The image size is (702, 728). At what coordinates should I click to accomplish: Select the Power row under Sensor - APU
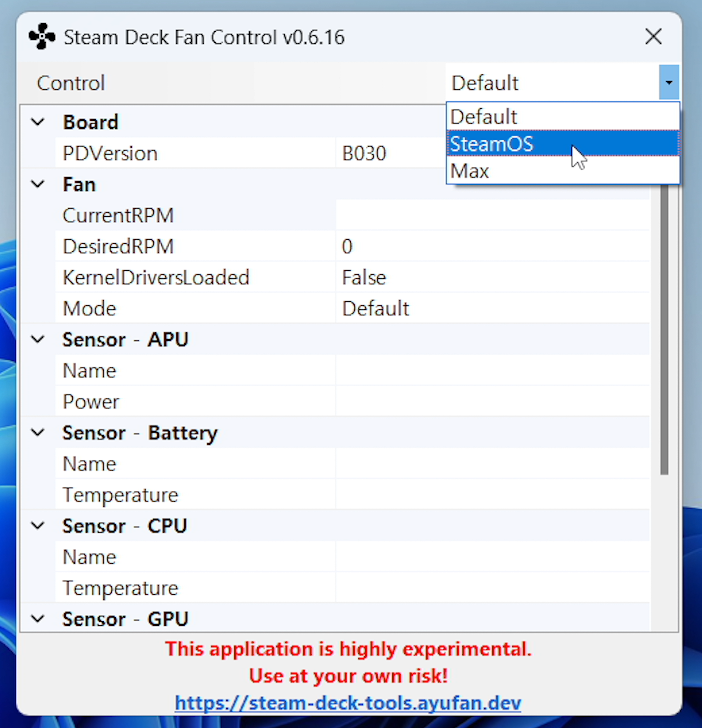click(x=352, y=402)
